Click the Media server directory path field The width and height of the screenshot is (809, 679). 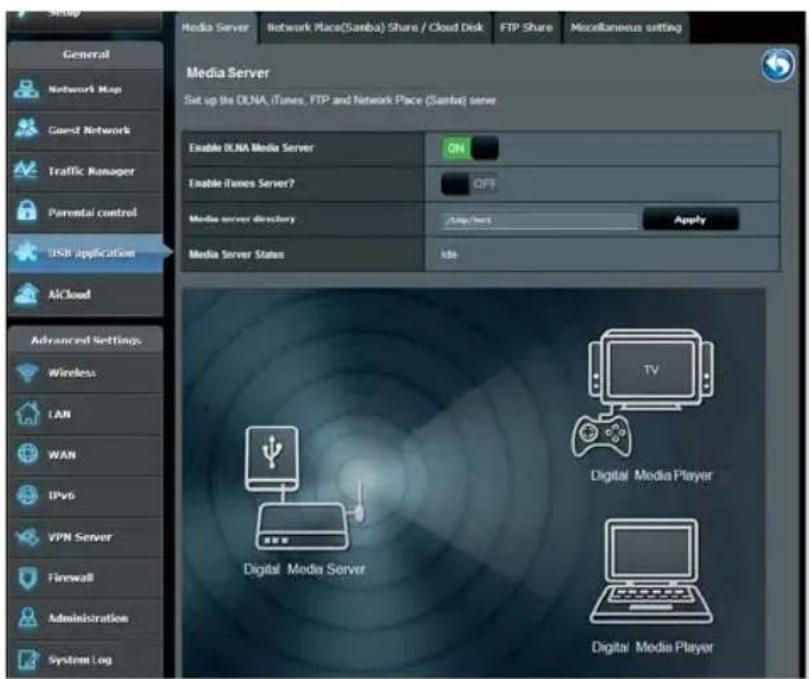coord(540,220)
